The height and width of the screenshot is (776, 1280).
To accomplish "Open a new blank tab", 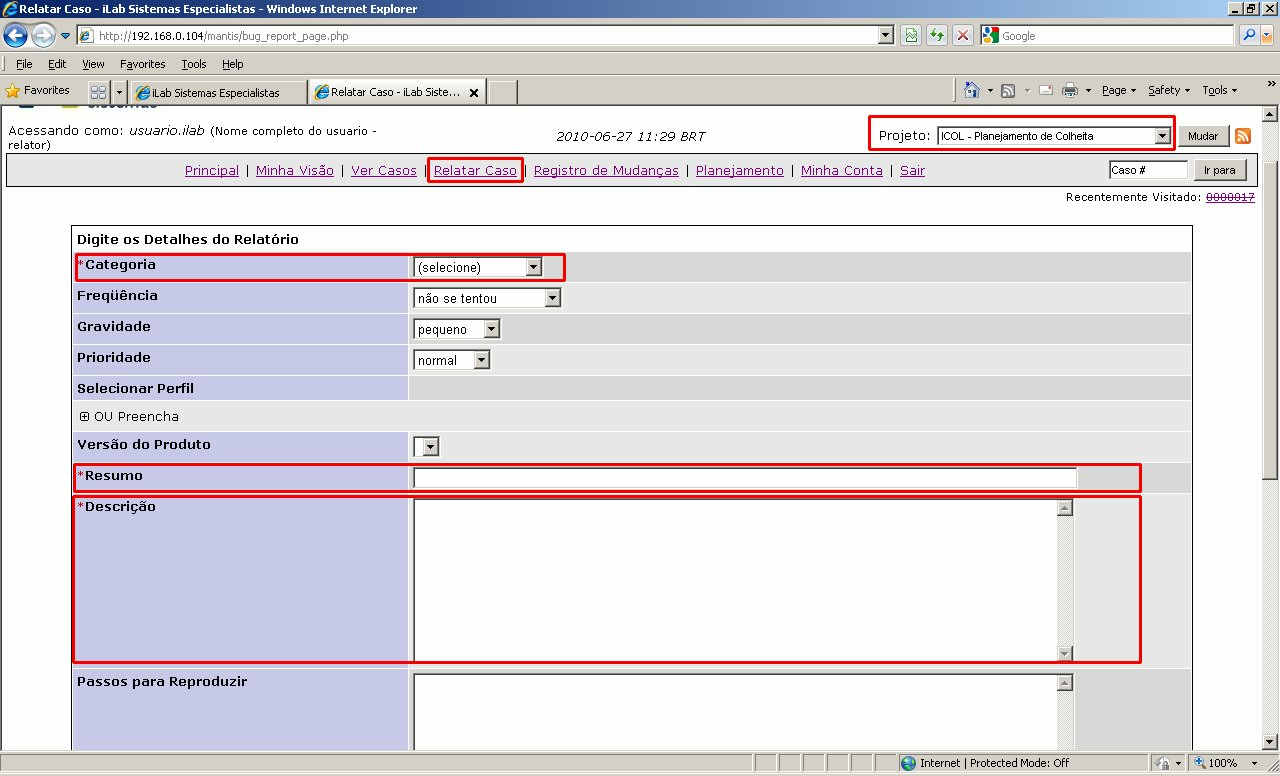I will coord(503,92).
